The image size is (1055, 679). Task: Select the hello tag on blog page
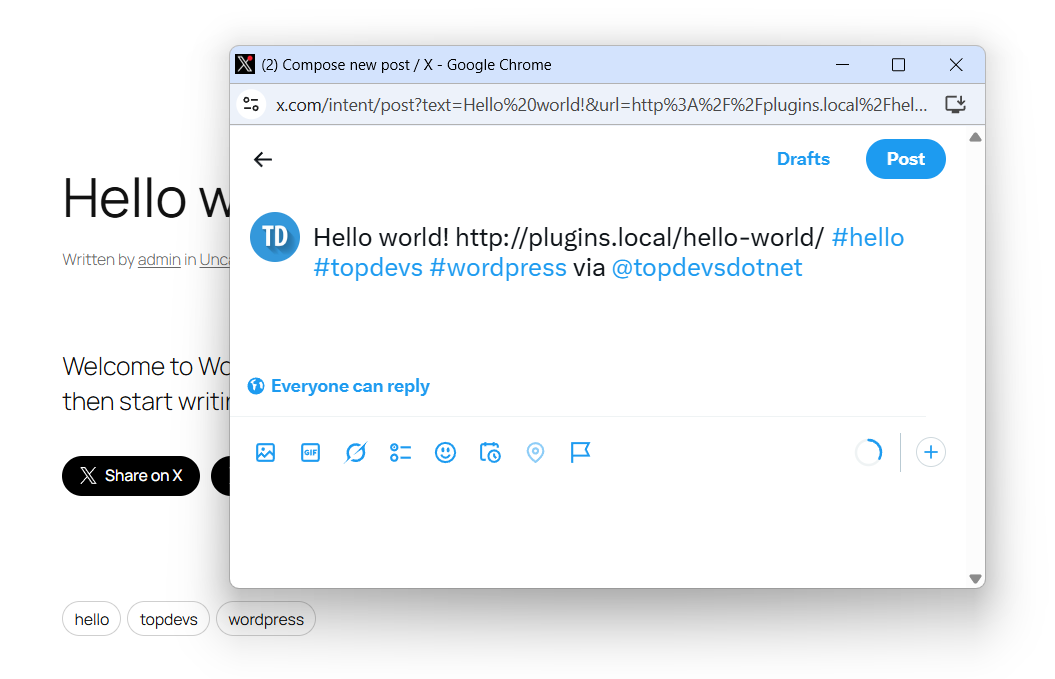coord(92,619)
